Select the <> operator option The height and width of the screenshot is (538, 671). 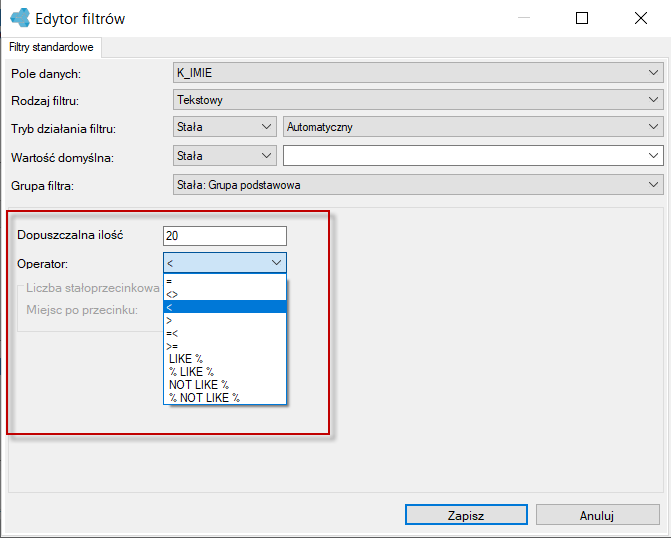point(225,294)
